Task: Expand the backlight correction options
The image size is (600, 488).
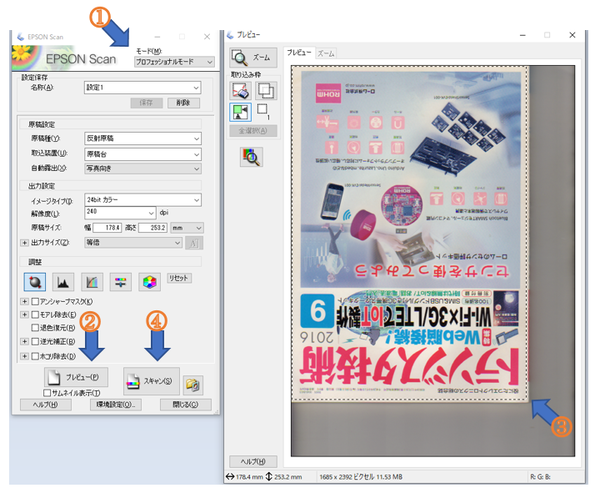Action: pos(24,341)
